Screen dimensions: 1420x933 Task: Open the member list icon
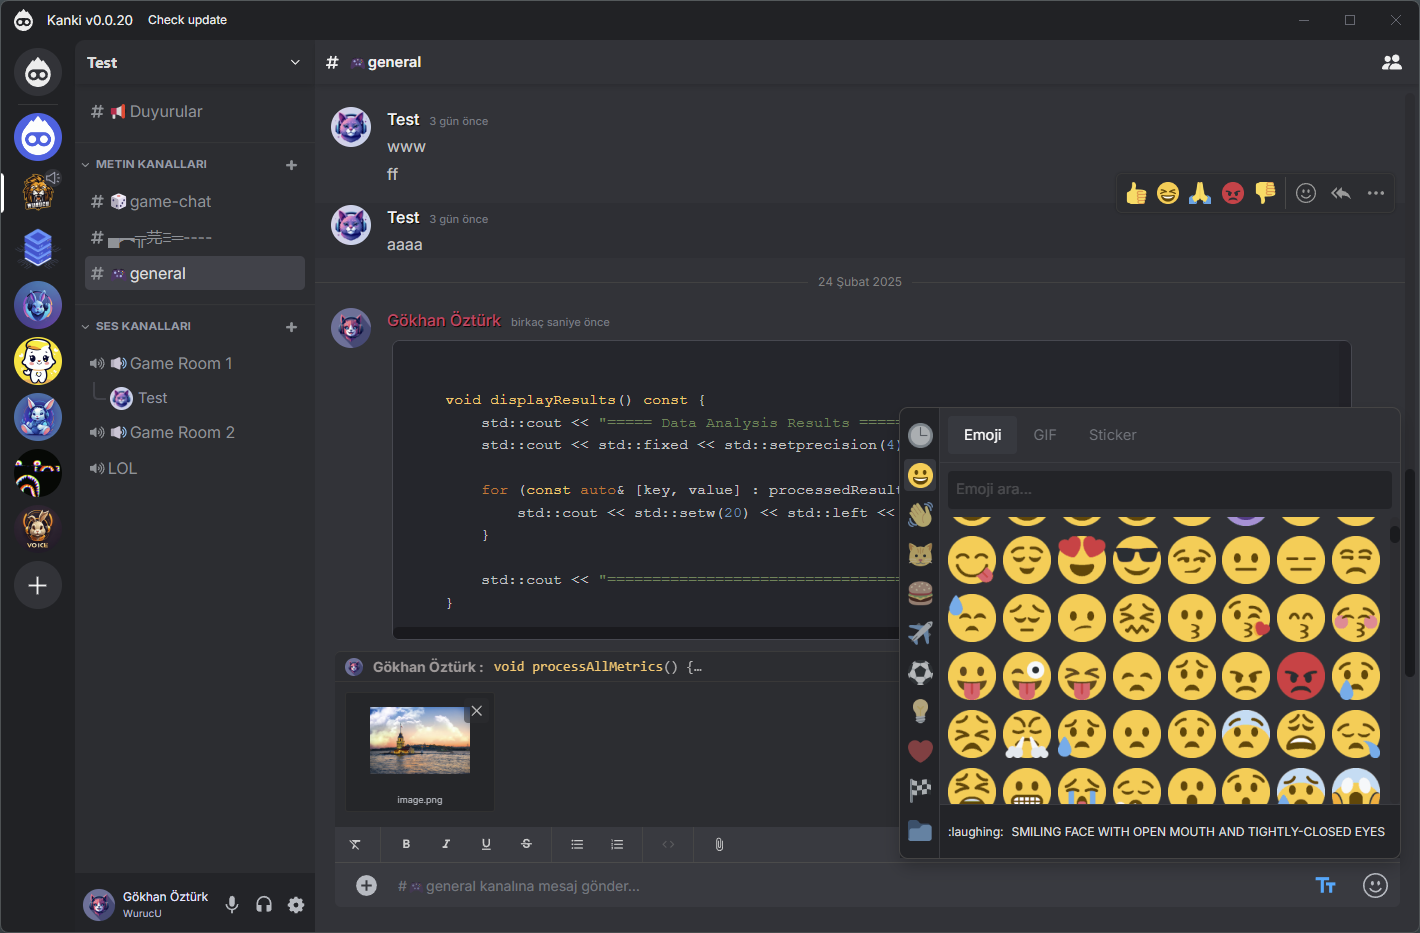coord(1391,62)
